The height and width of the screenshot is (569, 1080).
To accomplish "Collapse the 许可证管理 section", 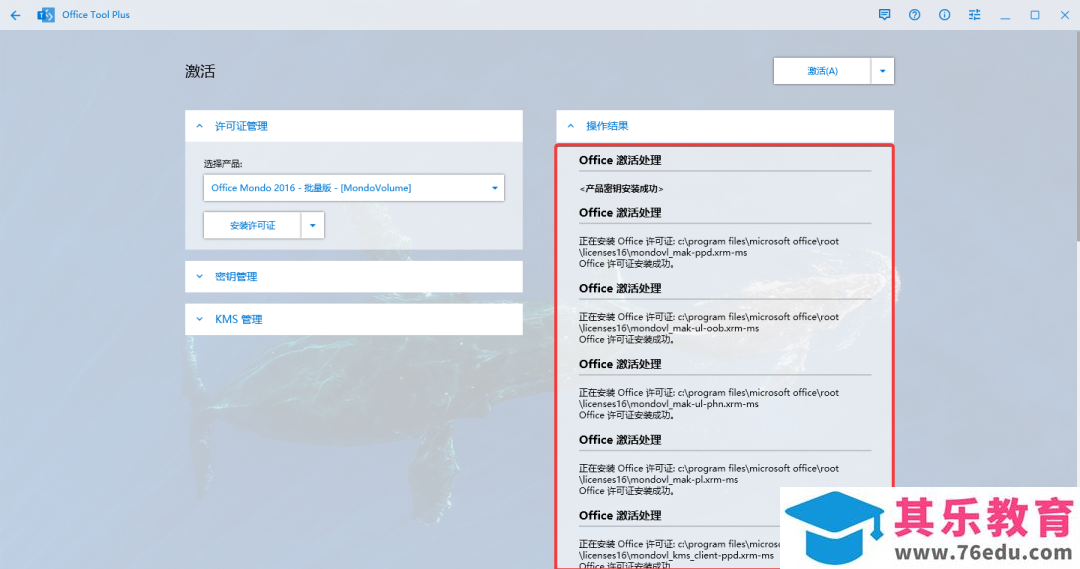I will point(353,126).
